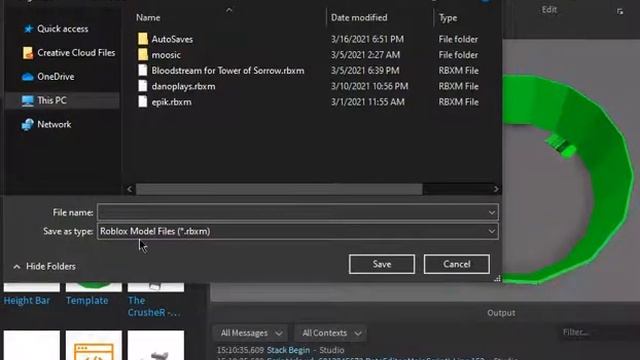Open the Save as type combo box
This screenshot has height=360, width=640.
click(298, 231)
